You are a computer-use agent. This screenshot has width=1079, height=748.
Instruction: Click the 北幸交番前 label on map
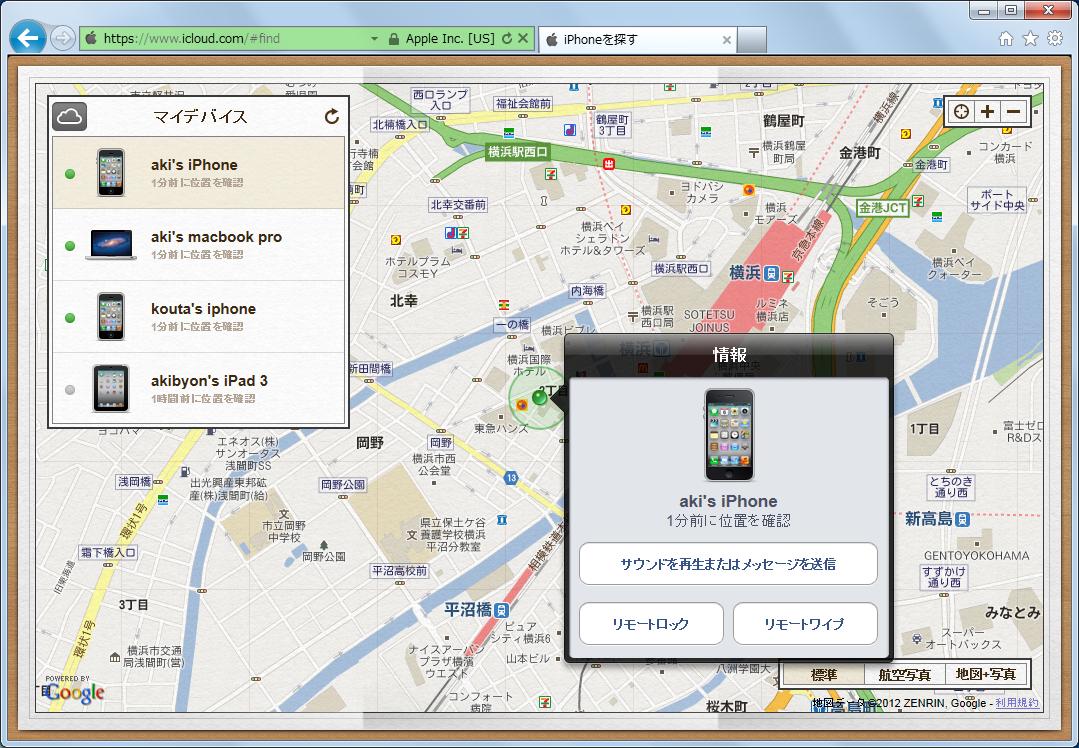coord(458,204)
